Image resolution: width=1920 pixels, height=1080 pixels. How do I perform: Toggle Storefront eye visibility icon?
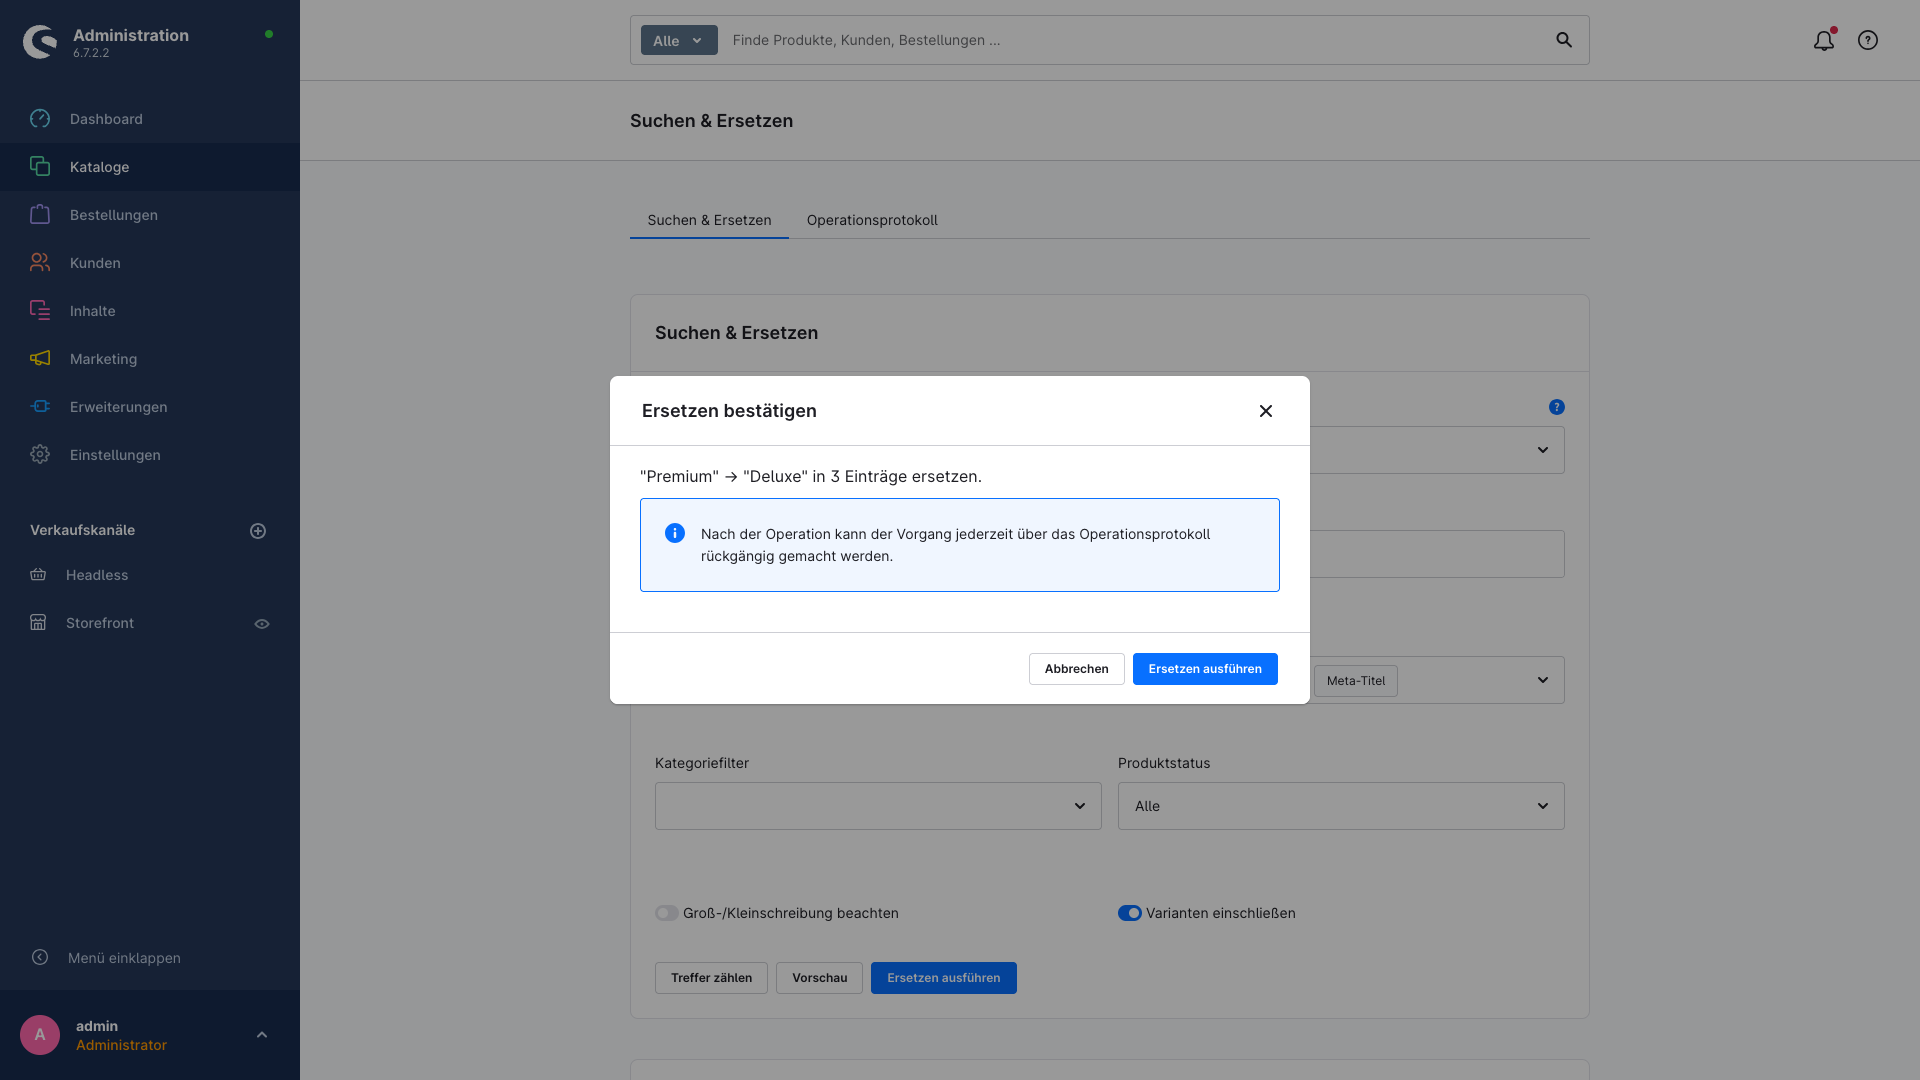click(262, 624)
